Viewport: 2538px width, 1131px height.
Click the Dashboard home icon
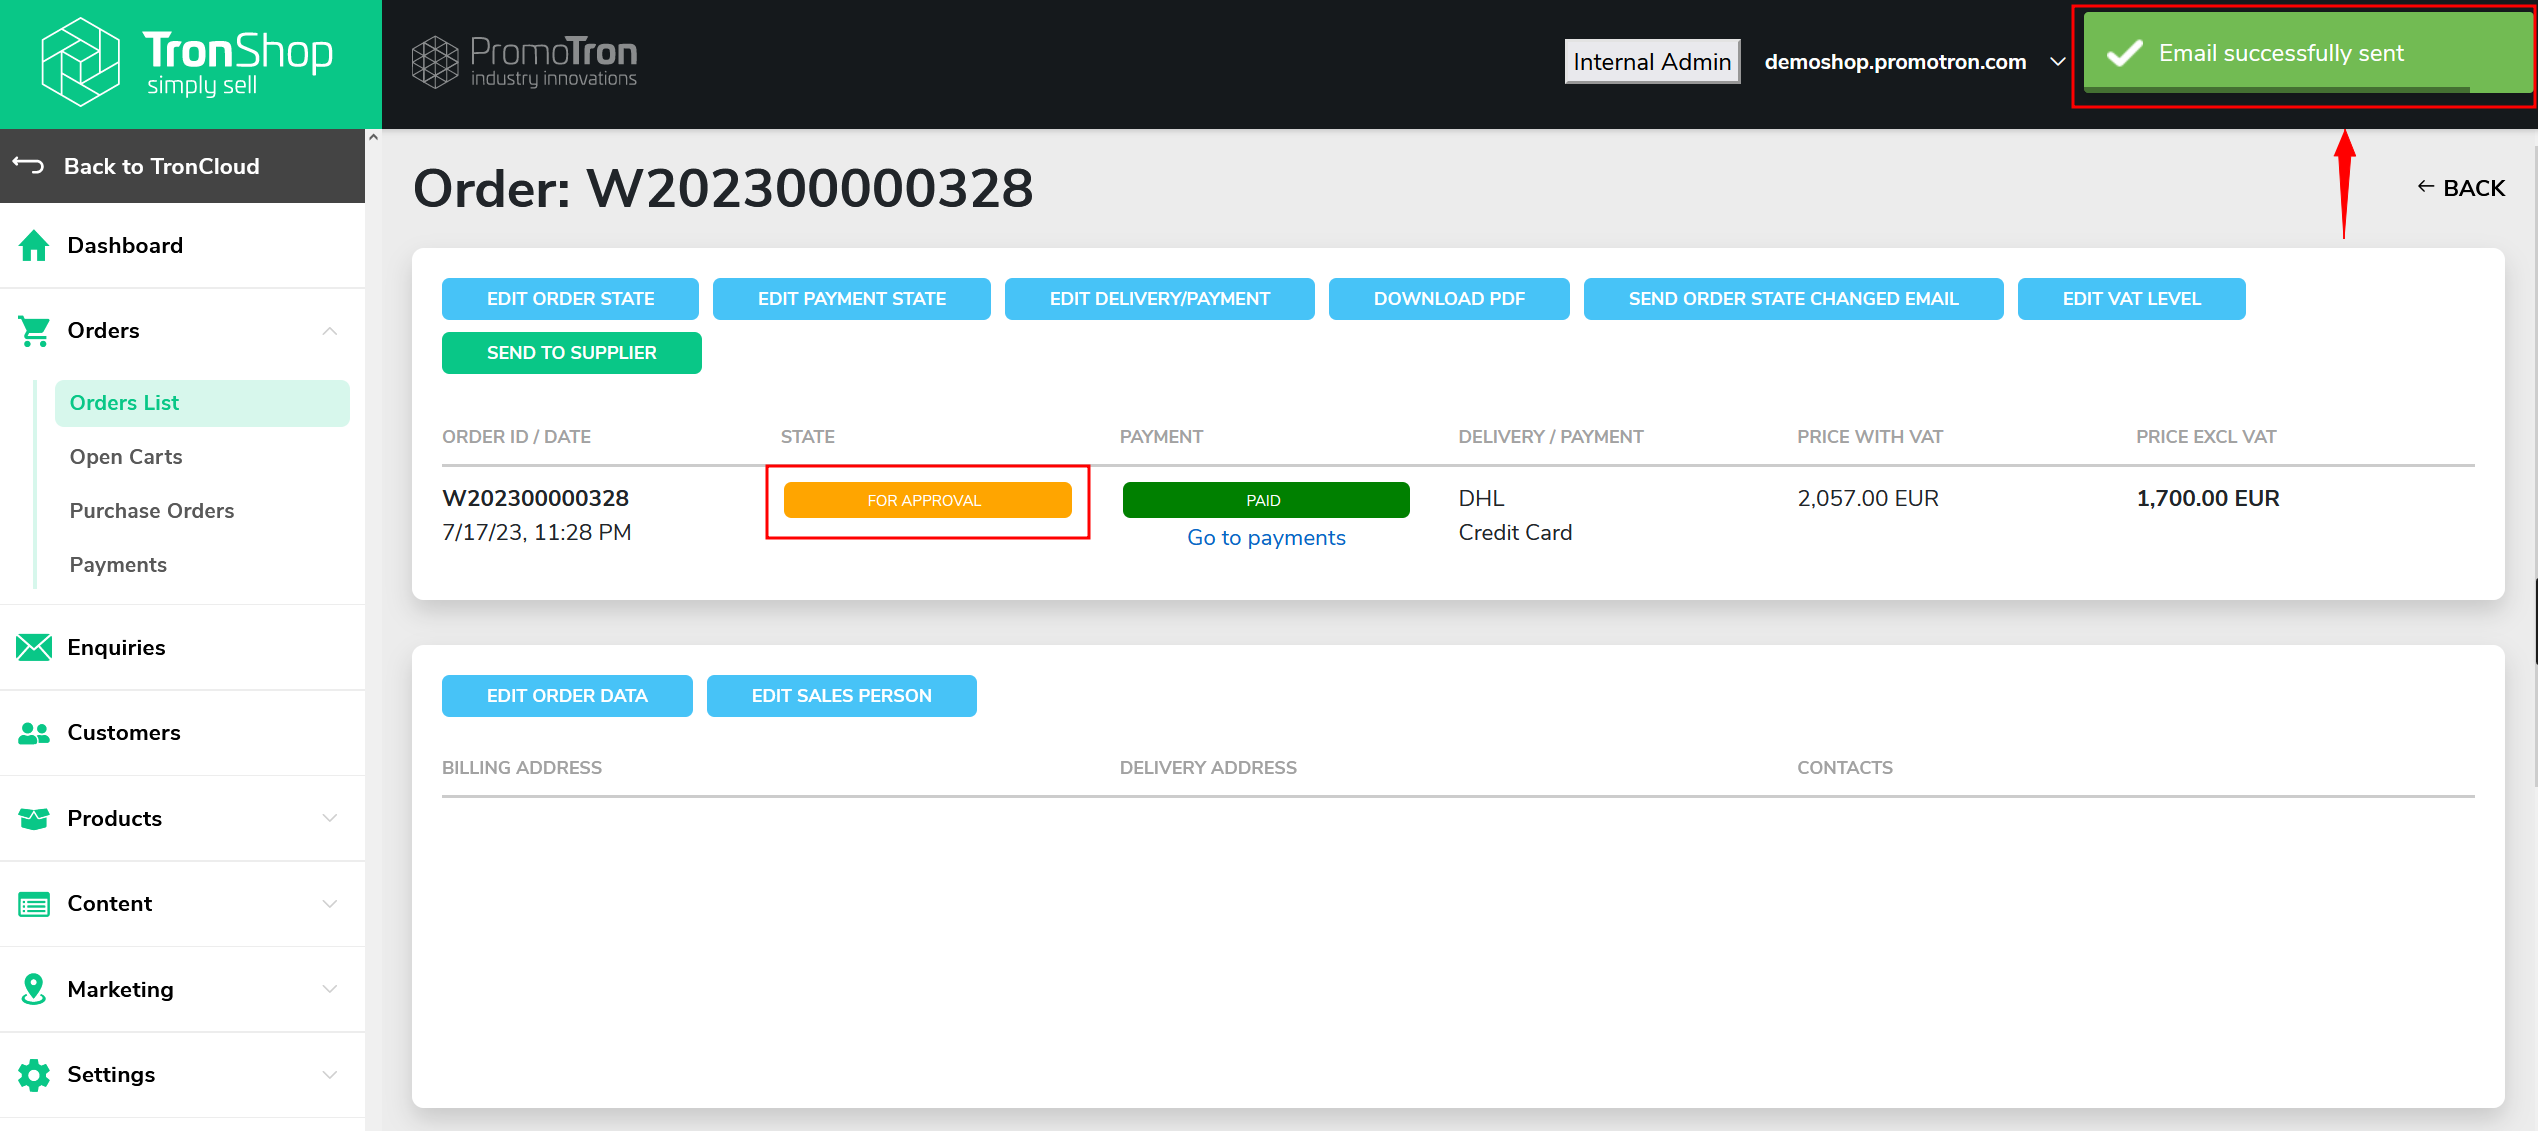click(x=34, y=245)
